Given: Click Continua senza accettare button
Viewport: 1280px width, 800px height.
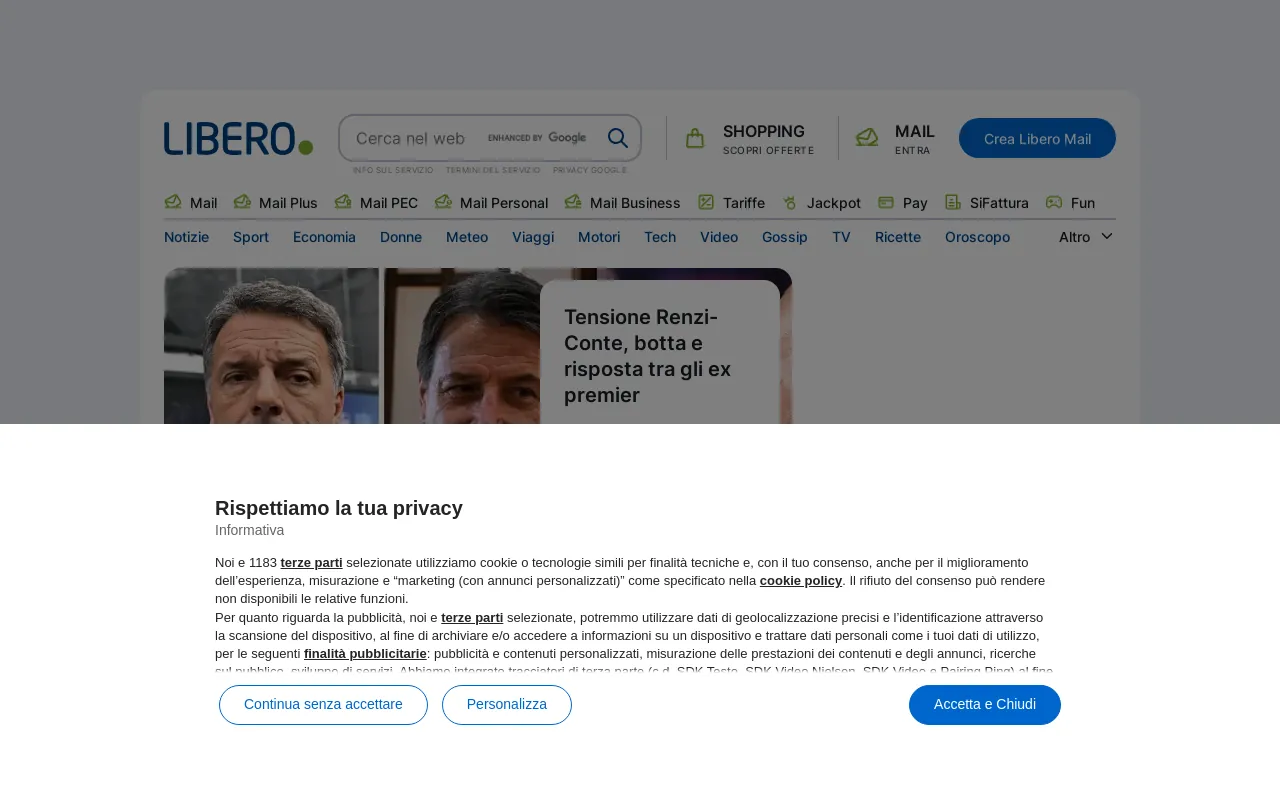Looking at the screenshot, I should (323, 705).
